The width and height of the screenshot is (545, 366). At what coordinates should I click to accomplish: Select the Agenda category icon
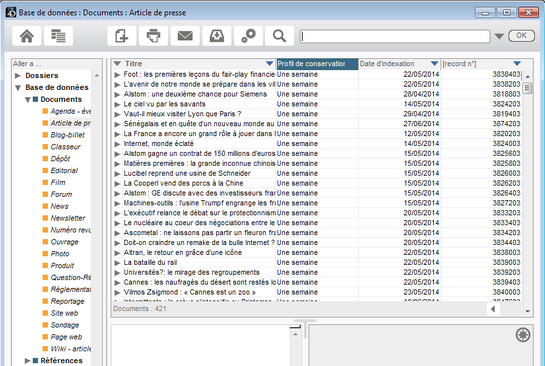tap(45, 111)
